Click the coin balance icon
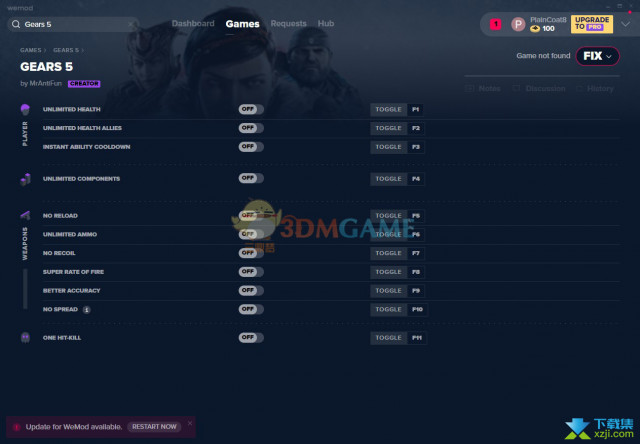Screen dimensions: 640x444 pyautogui.click(x=535, y=29)
